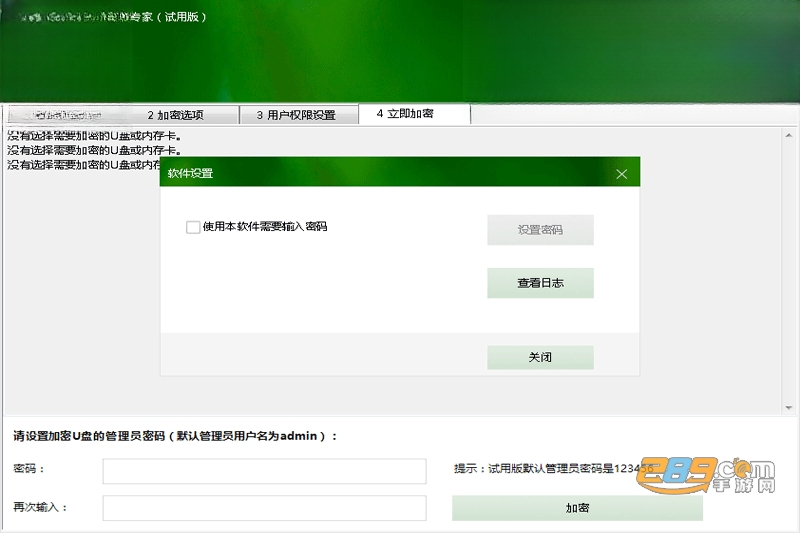Close the 软件设置 dialog with X
The width and height of the screenshot is (800, 533).
click(621, 174)
